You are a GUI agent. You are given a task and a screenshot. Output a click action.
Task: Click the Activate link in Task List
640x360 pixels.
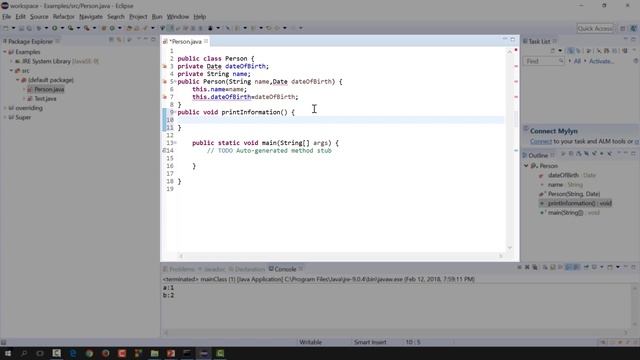(601, 61)
